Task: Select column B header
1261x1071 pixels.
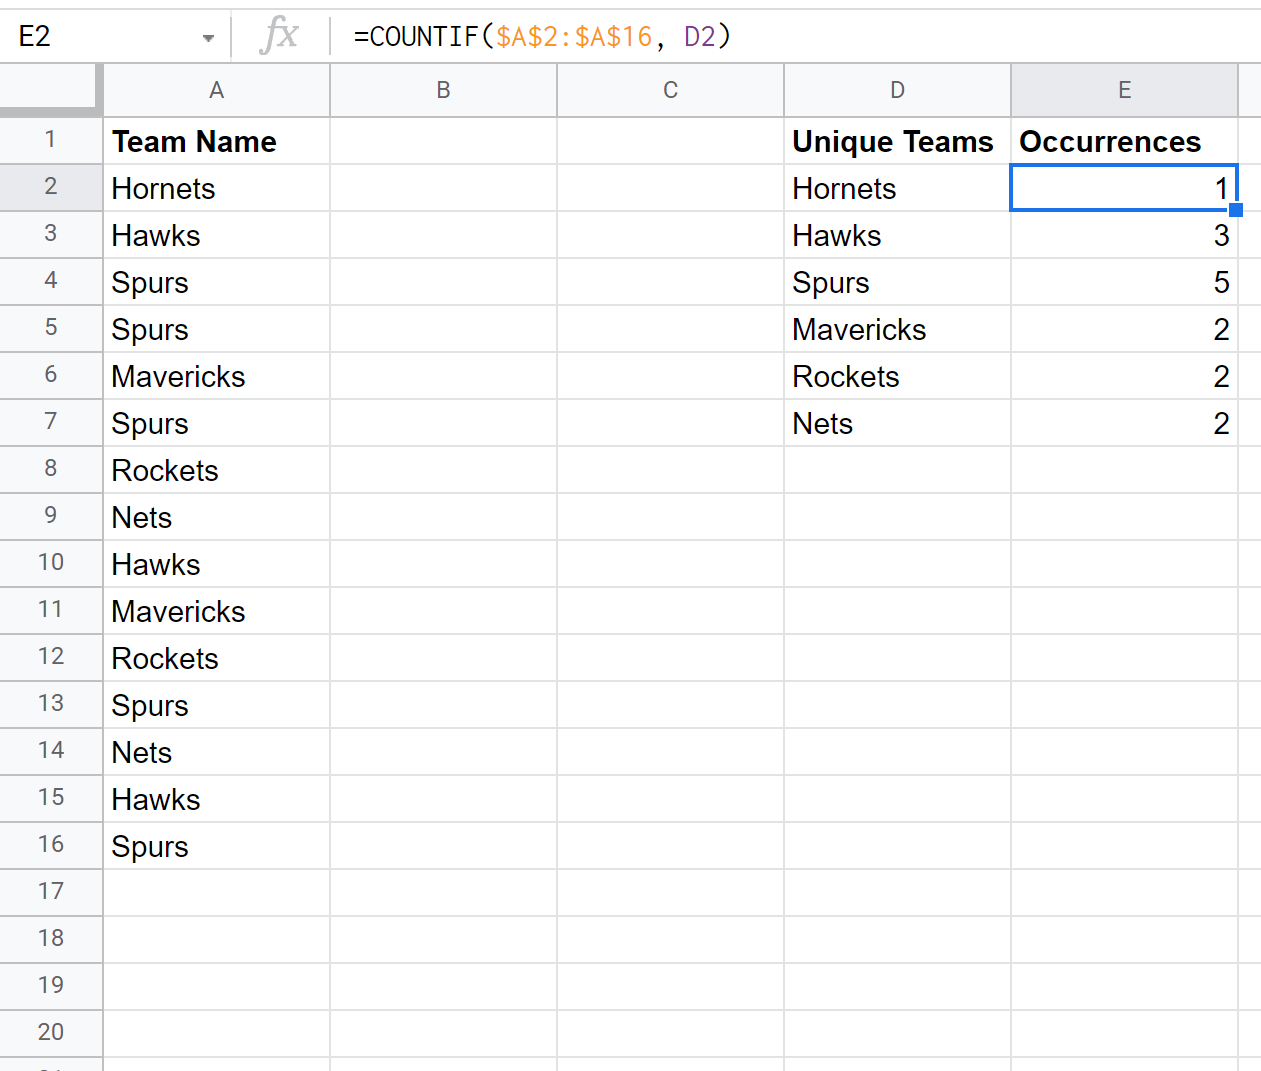Action: tap(443, 90)
